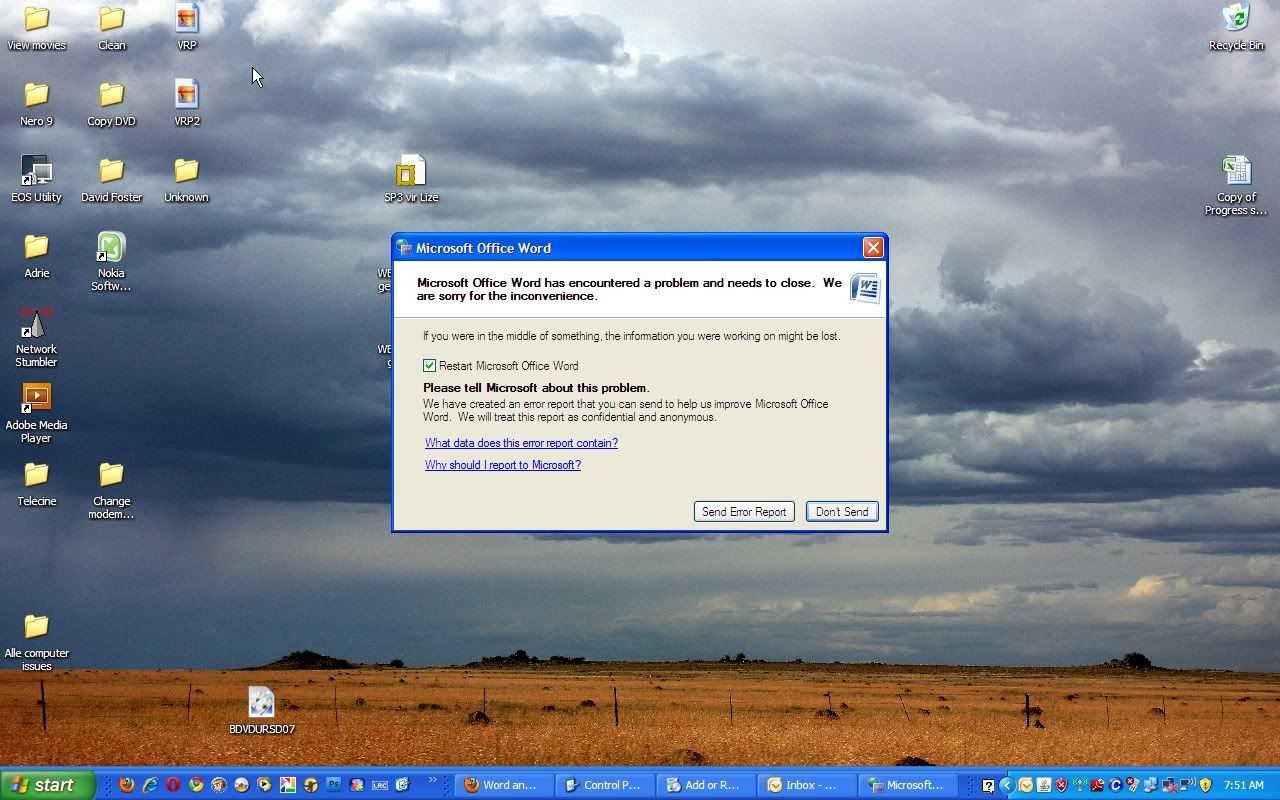Launch Google Chrome from Quick Launch

point(196,785)
